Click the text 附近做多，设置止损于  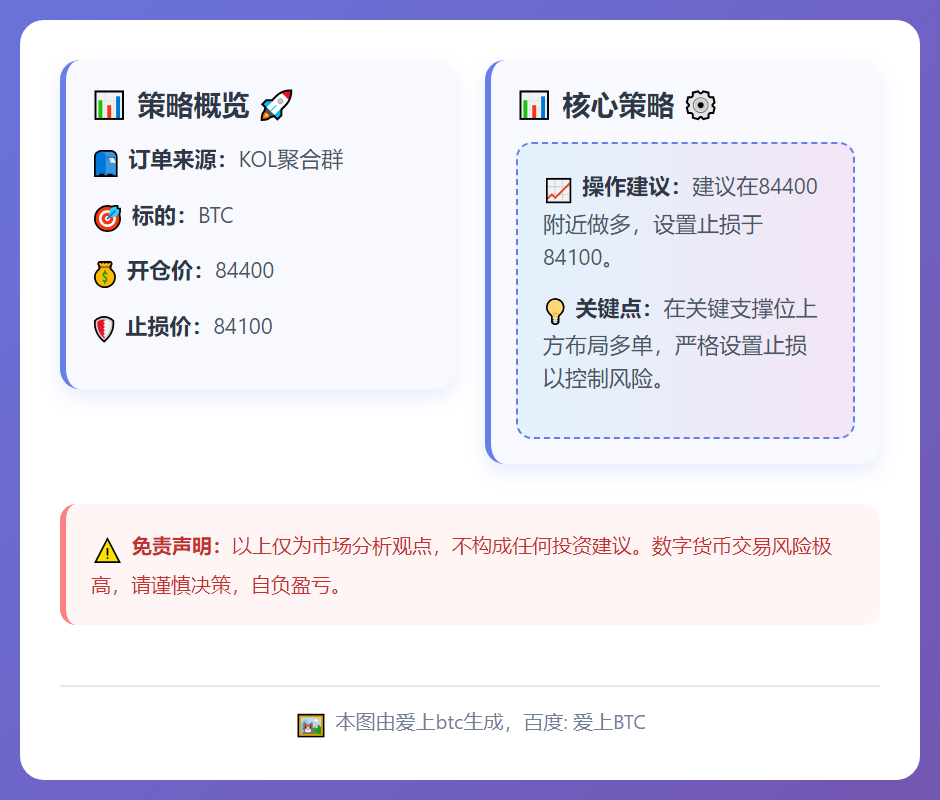point(653,225)
